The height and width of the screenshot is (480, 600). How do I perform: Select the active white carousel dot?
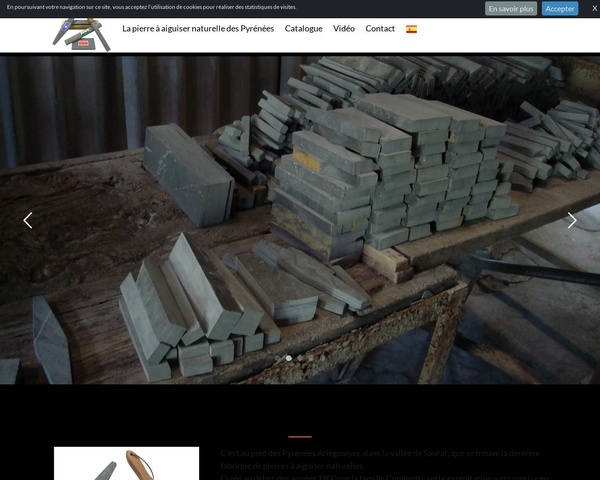289,358
